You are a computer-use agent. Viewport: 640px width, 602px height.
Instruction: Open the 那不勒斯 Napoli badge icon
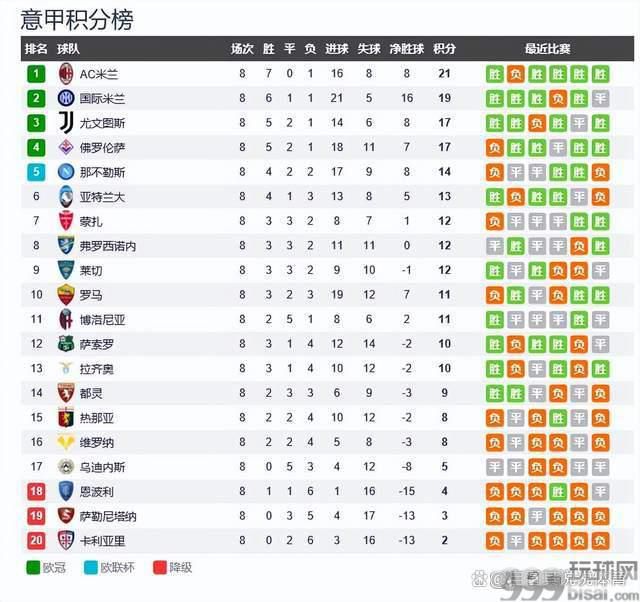pos(66,172)
